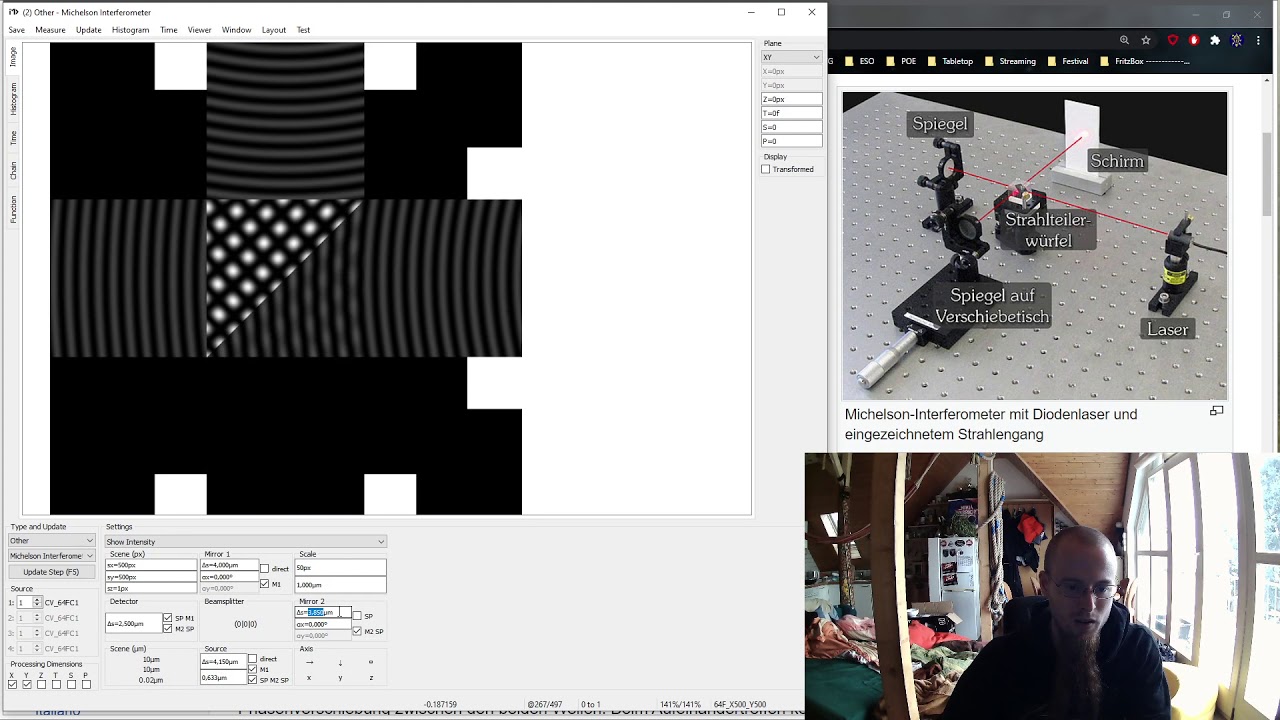Open the Update menu
The image size is (1280, 720).
pyautogui.click(x=88, y=30)
